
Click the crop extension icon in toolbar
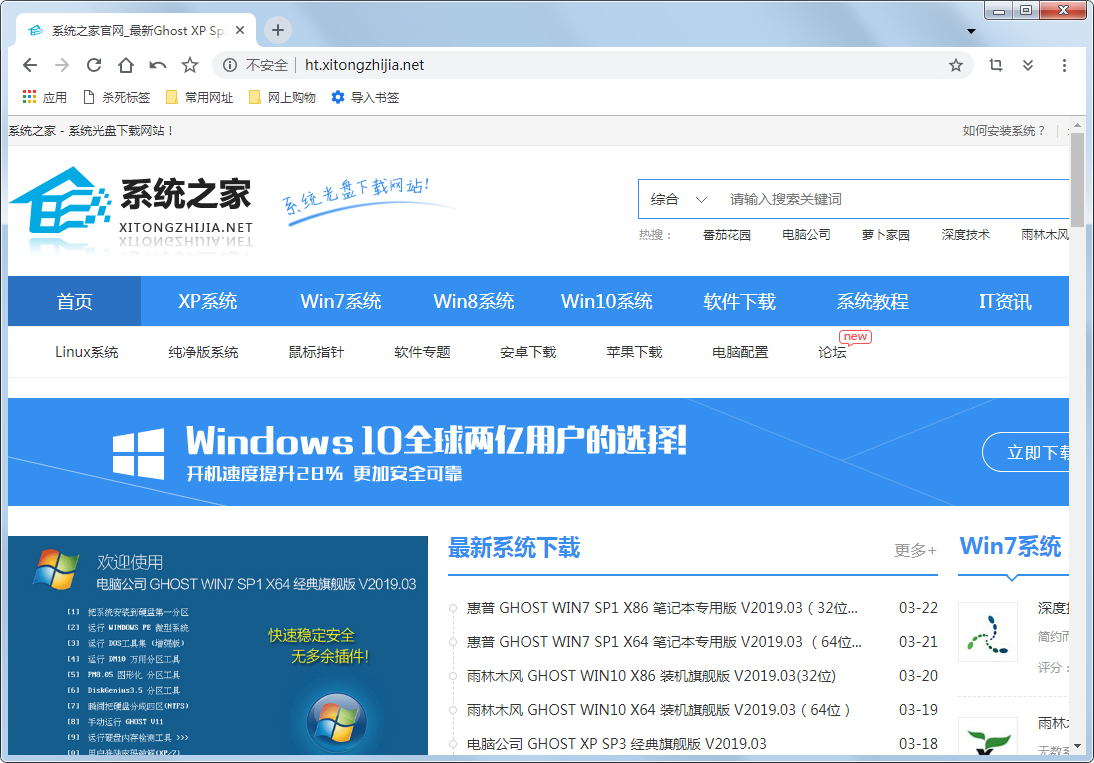(996, 65)
